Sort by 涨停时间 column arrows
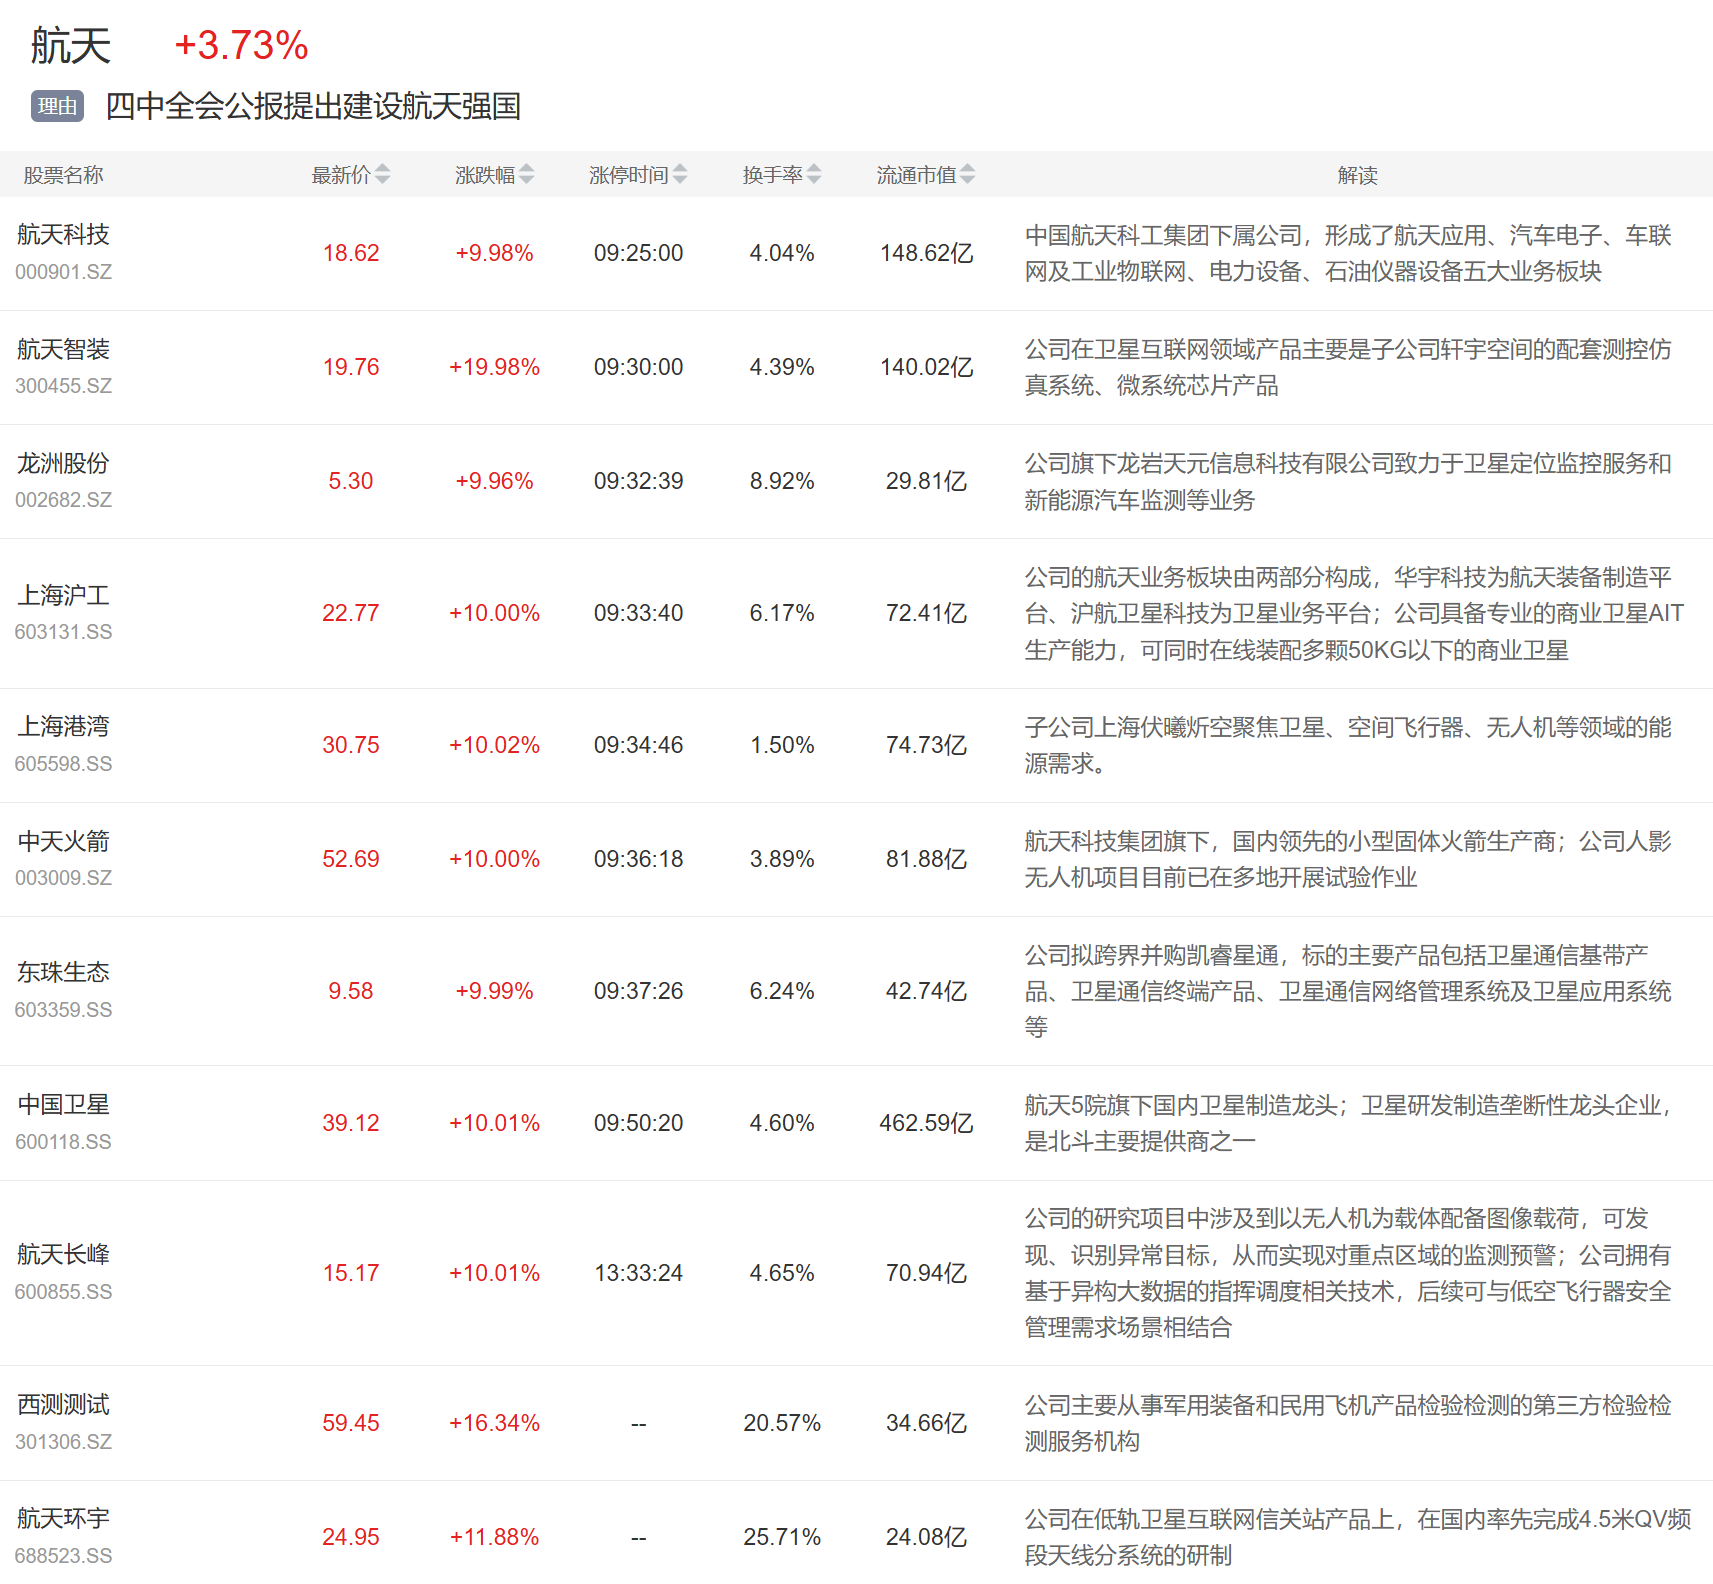1713x1584 pixels. [680, 175]
